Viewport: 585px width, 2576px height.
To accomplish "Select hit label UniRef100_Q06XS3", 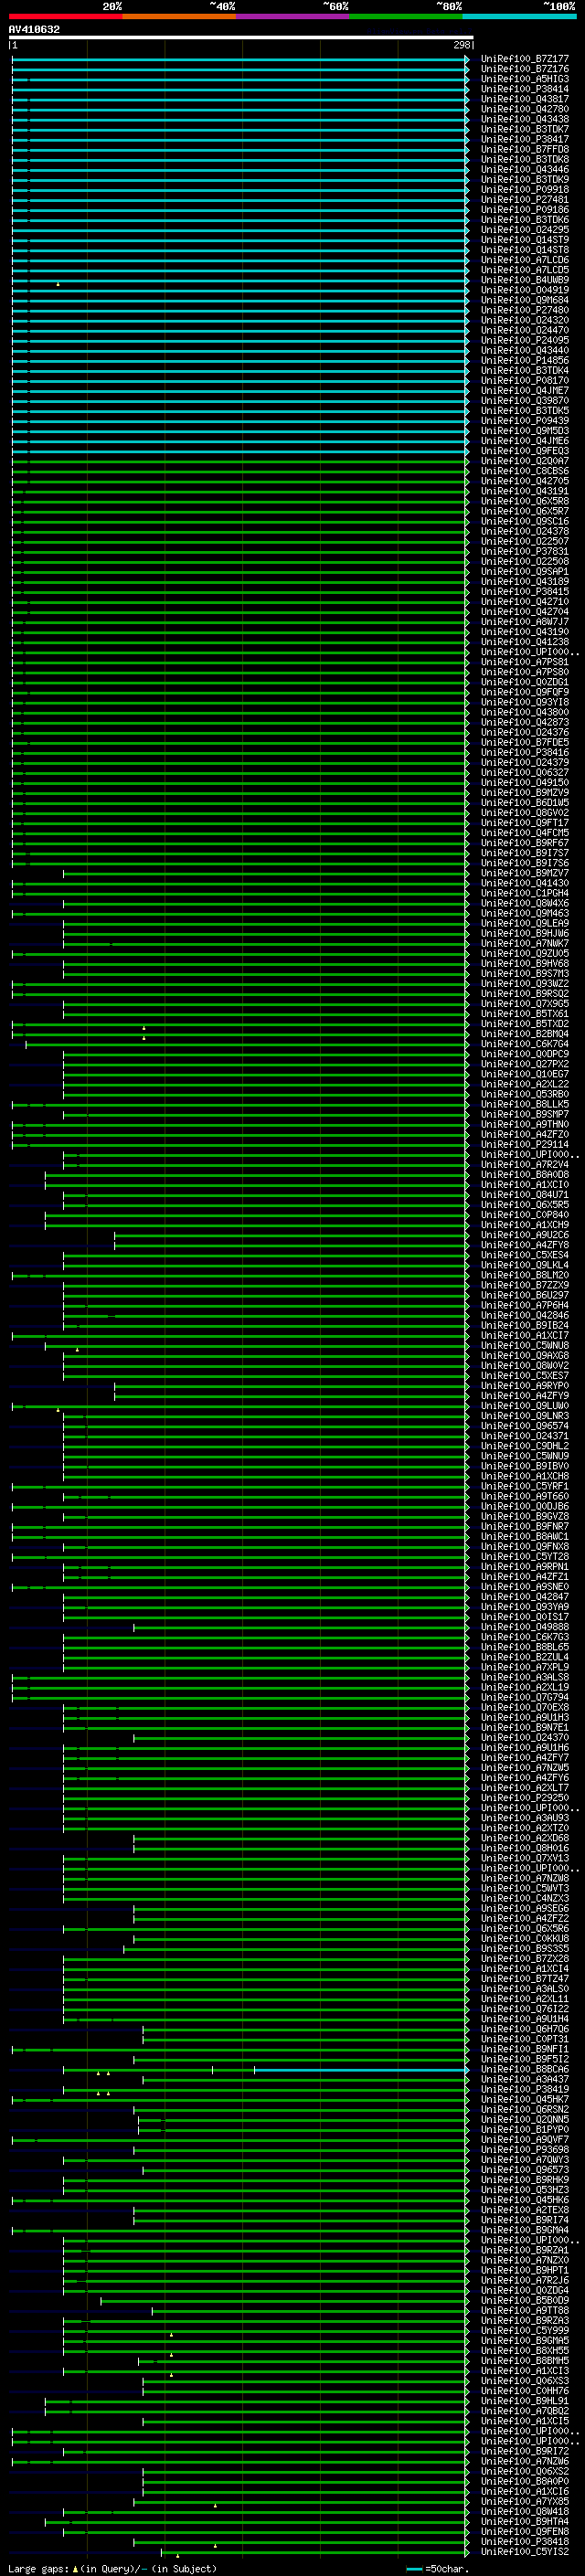I will coord(525,2380).
